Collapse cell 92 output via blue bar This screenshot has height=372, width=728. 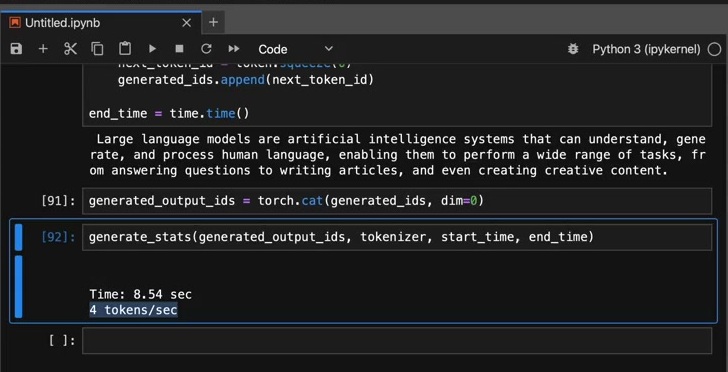click(19, 287)
